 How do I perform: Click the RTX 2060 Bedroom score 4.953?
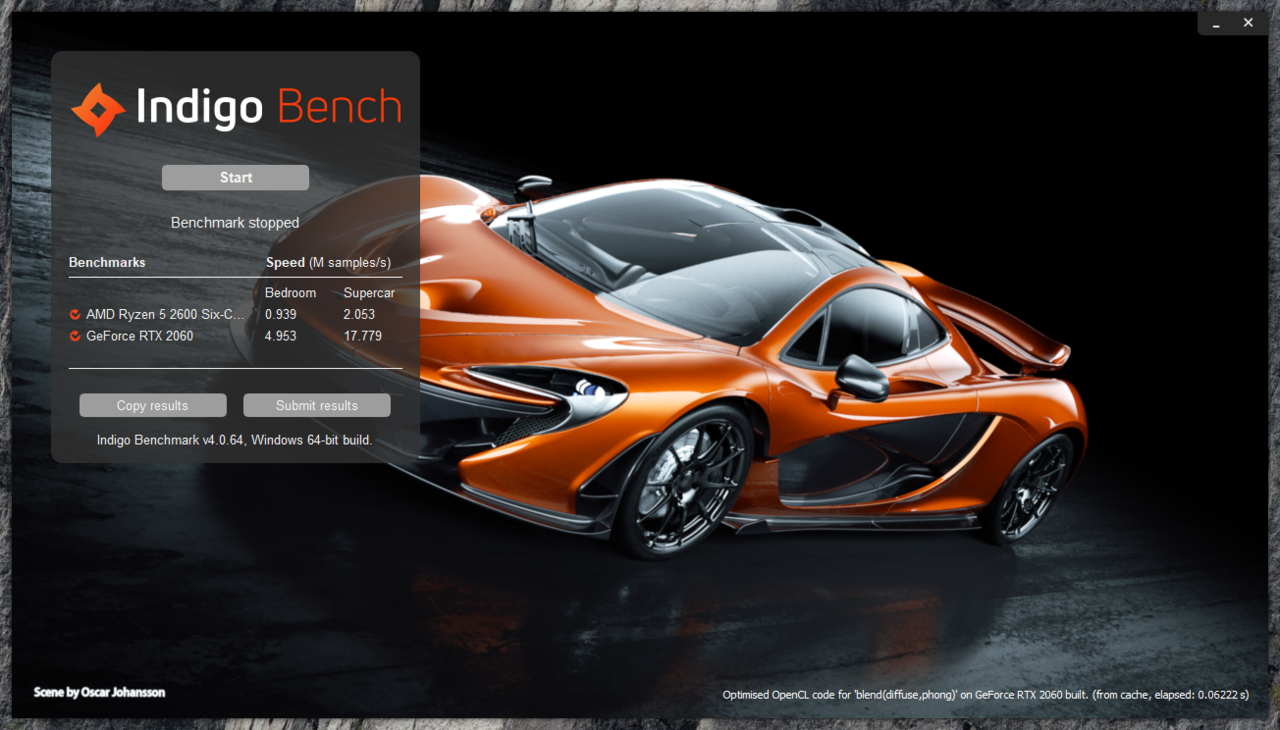281,336
